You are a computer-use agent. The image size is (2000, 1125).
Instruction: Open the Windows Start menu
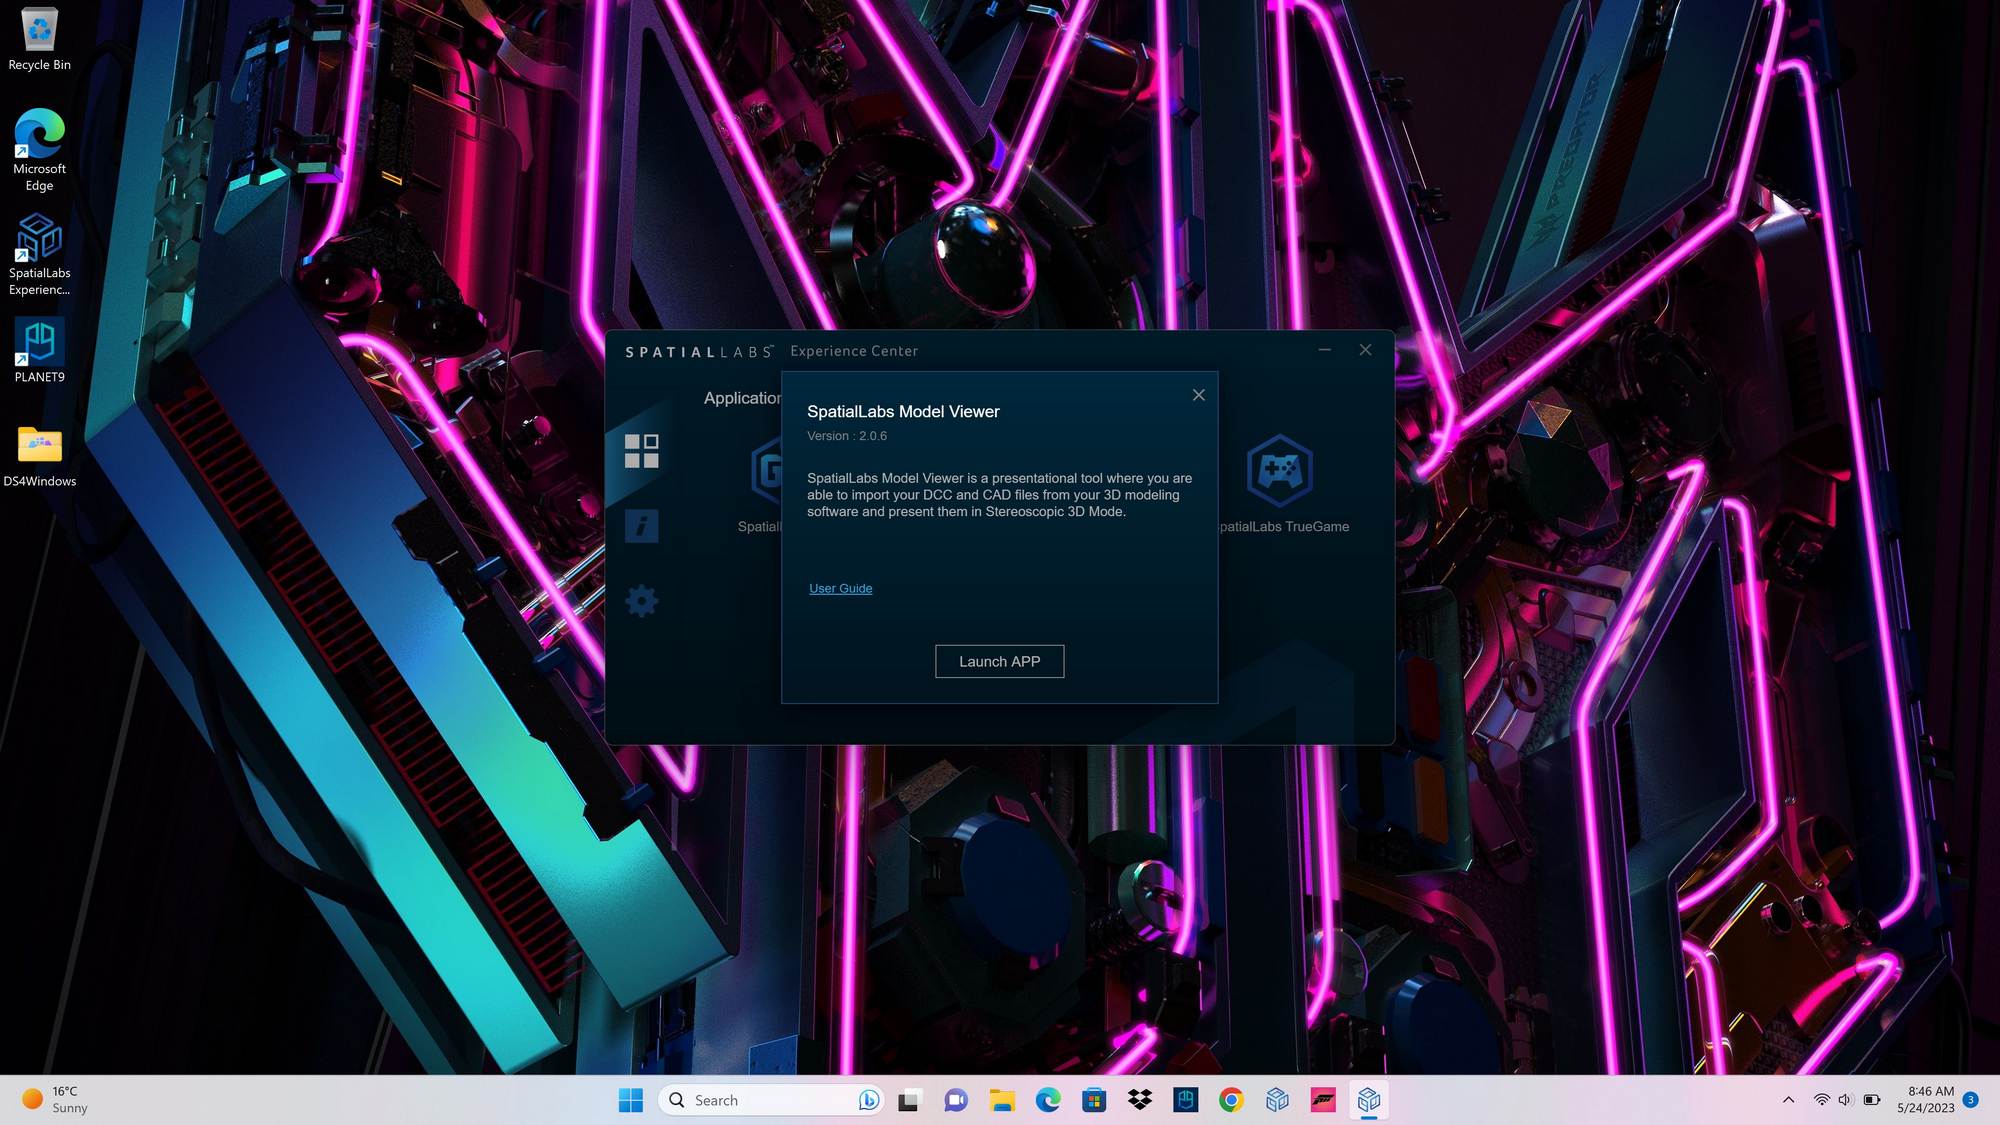tap(631, 1100)
